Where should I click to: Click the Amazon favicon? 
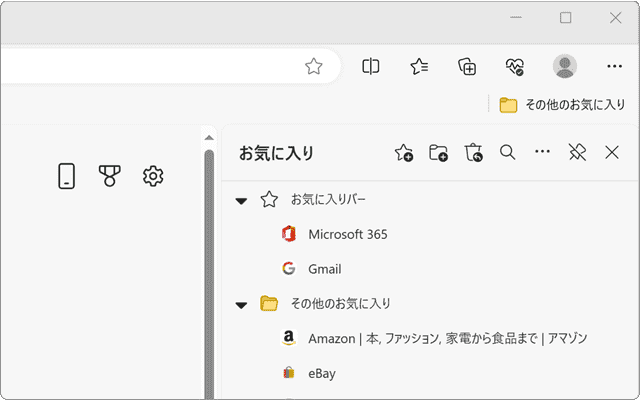coord(289,338)
